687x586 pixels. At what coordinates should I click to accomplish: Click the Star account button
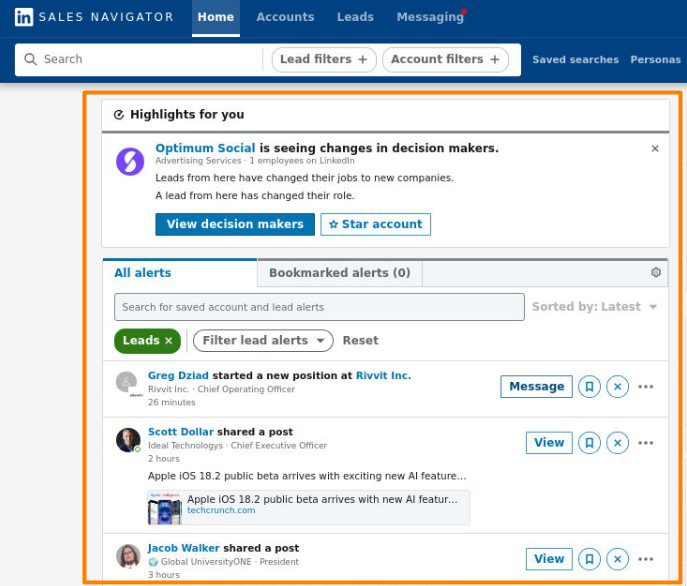click(375, 224)
